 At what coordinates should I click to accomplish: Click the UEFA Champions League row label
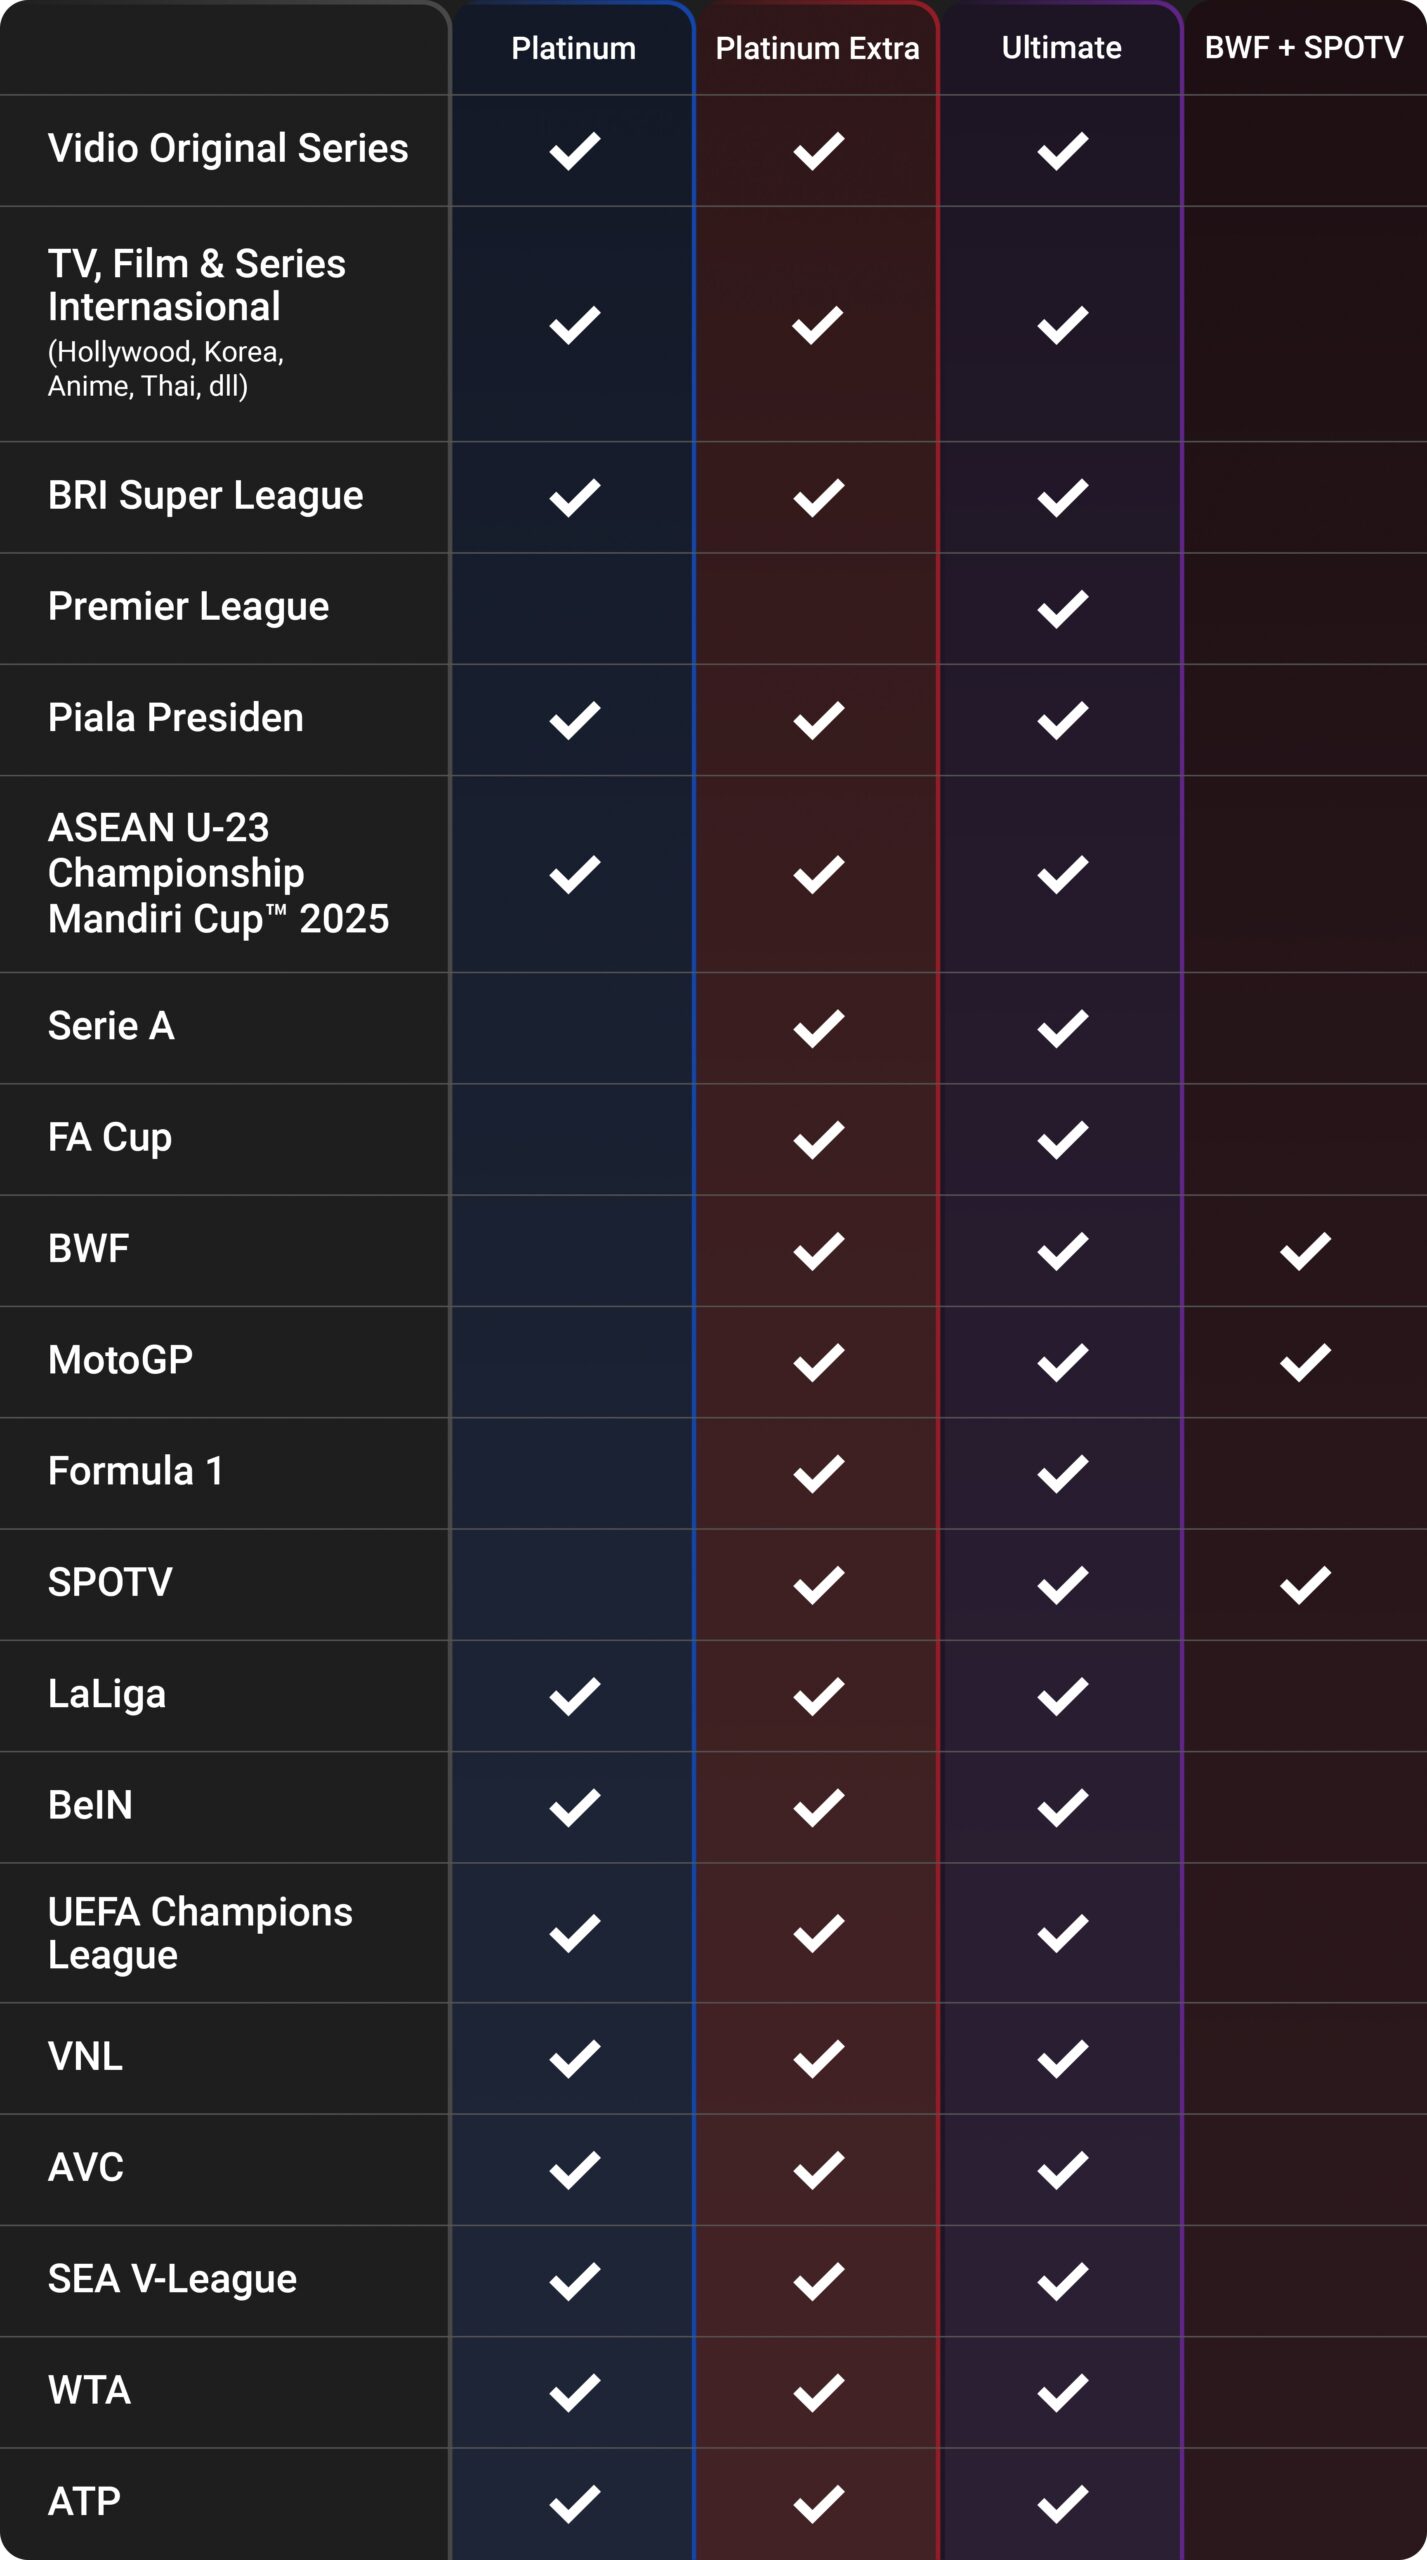[x=200, y=1932]
